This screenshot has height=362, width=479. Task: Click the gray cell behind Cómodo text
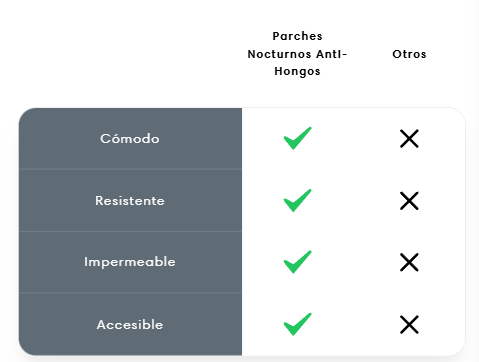pos(130,138)
